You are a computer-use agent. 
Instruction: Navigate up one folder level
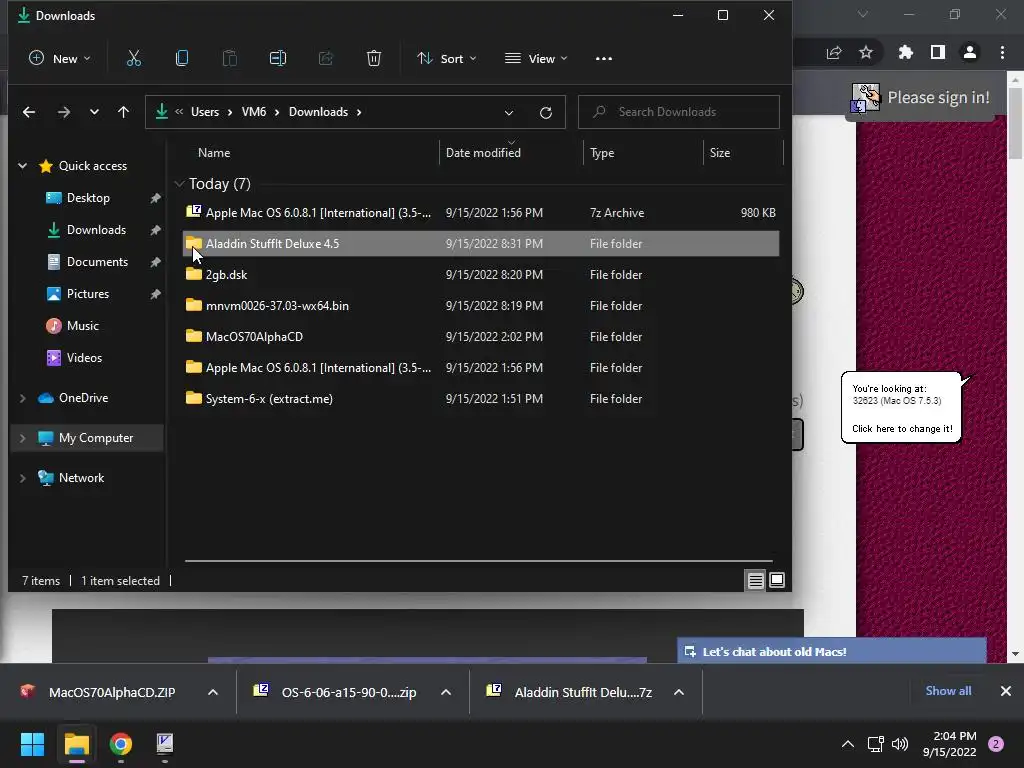tap(123, 112)
